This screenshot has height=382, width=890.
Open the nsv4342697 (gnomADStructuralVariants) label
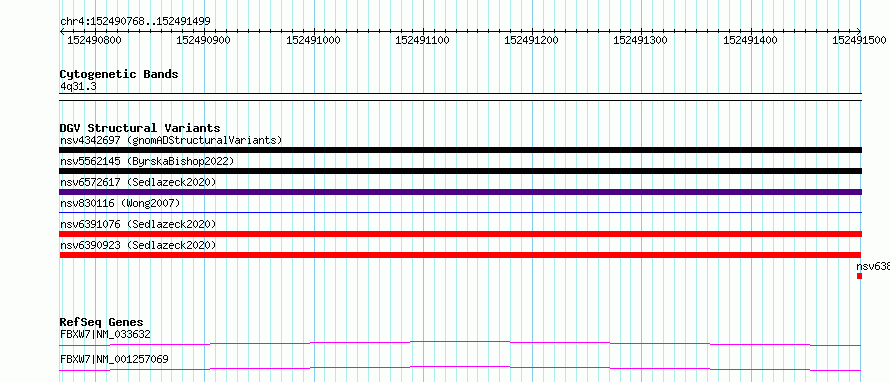171,140
